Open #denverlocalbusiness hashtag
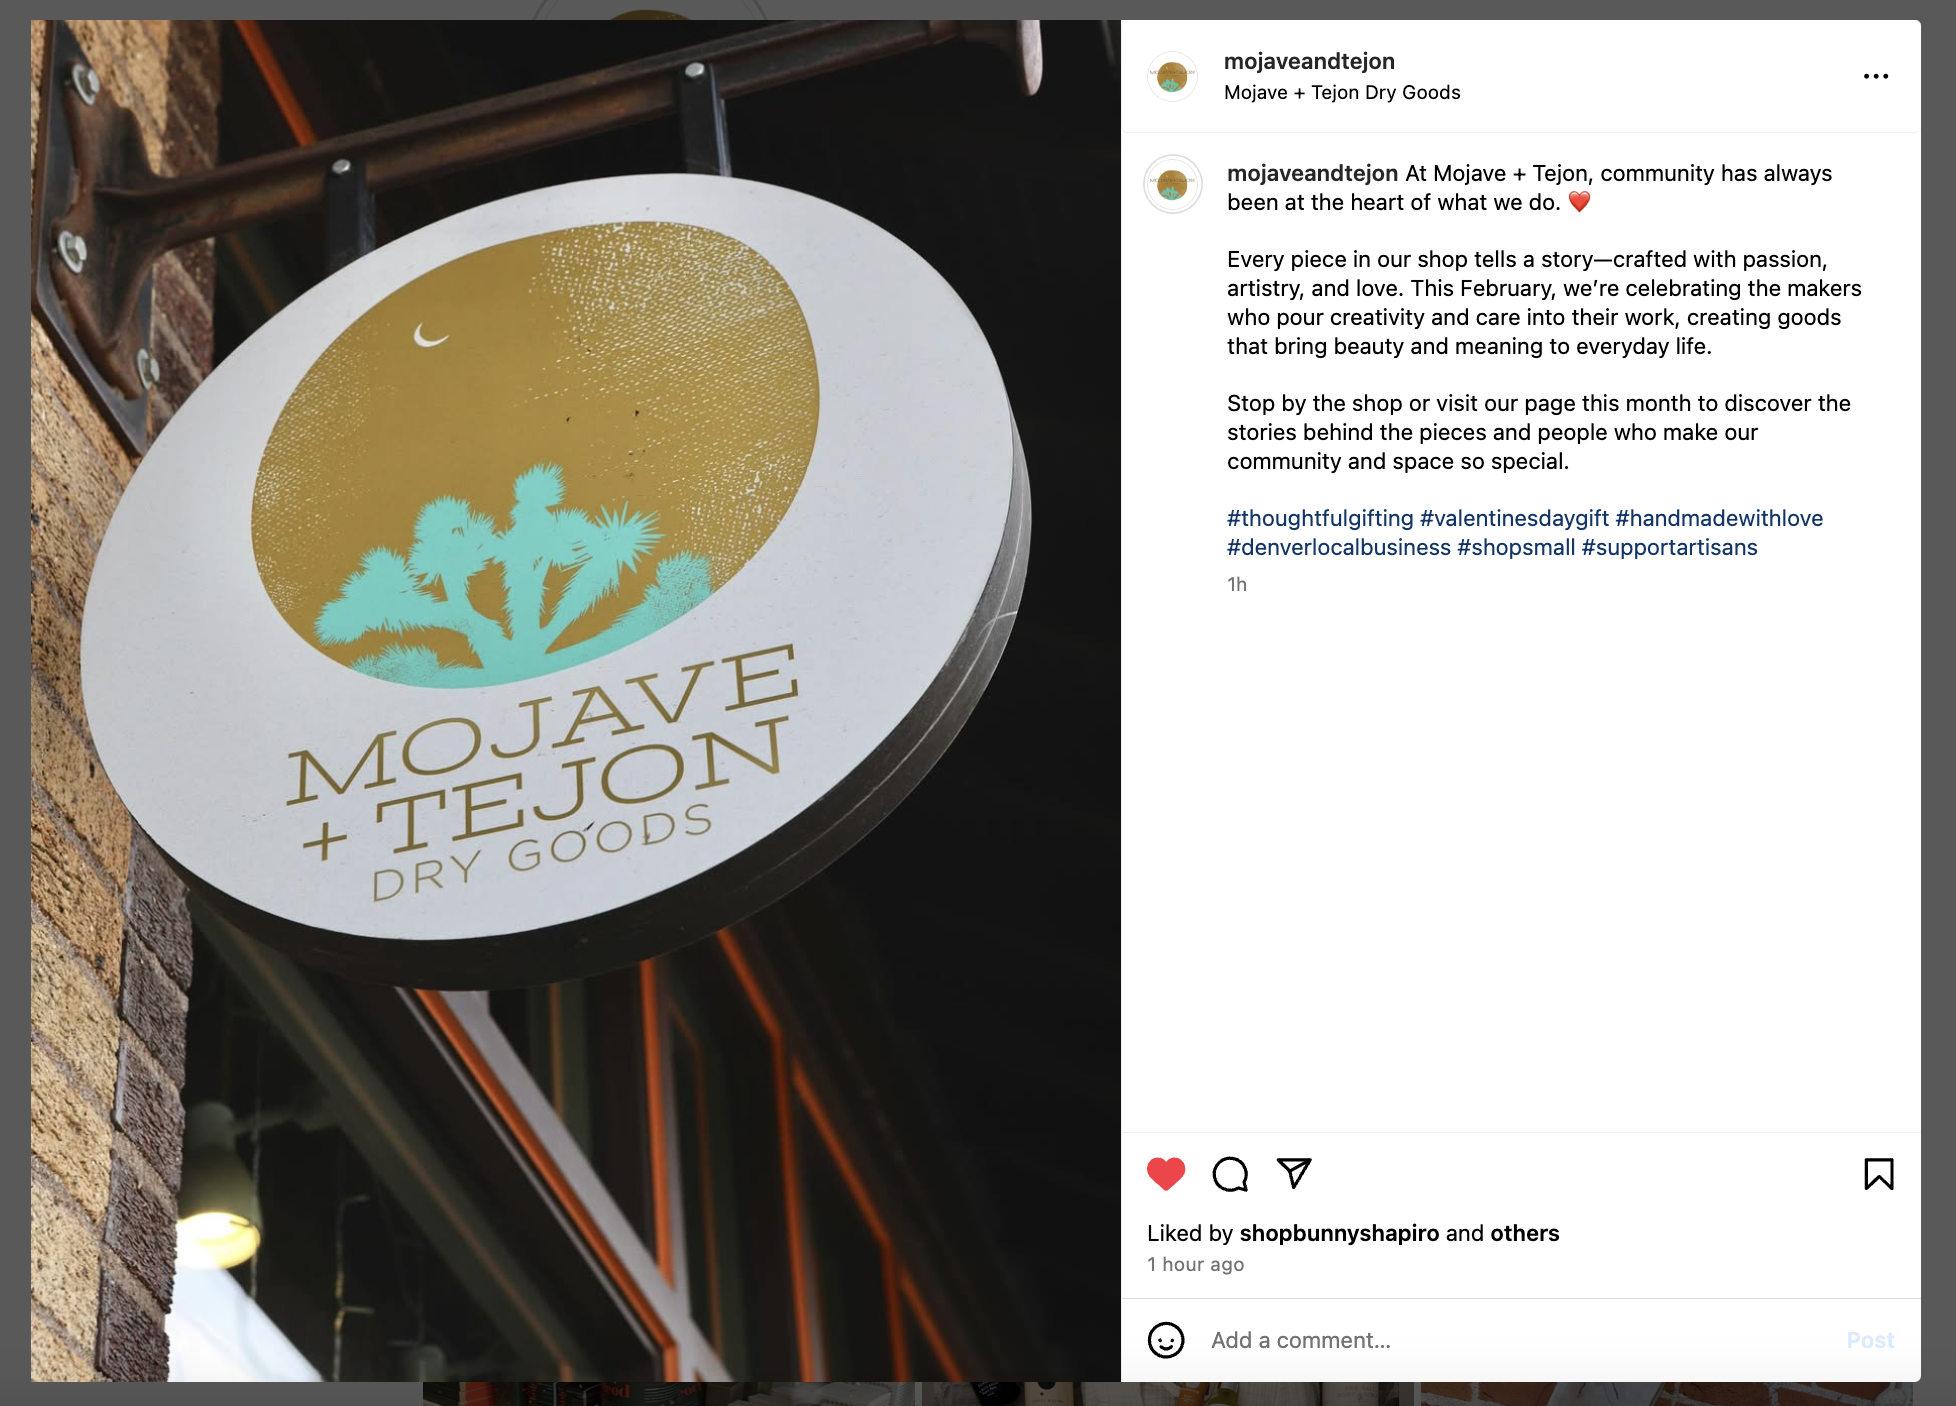The image size is (1956, 1406). point(1338,547)
